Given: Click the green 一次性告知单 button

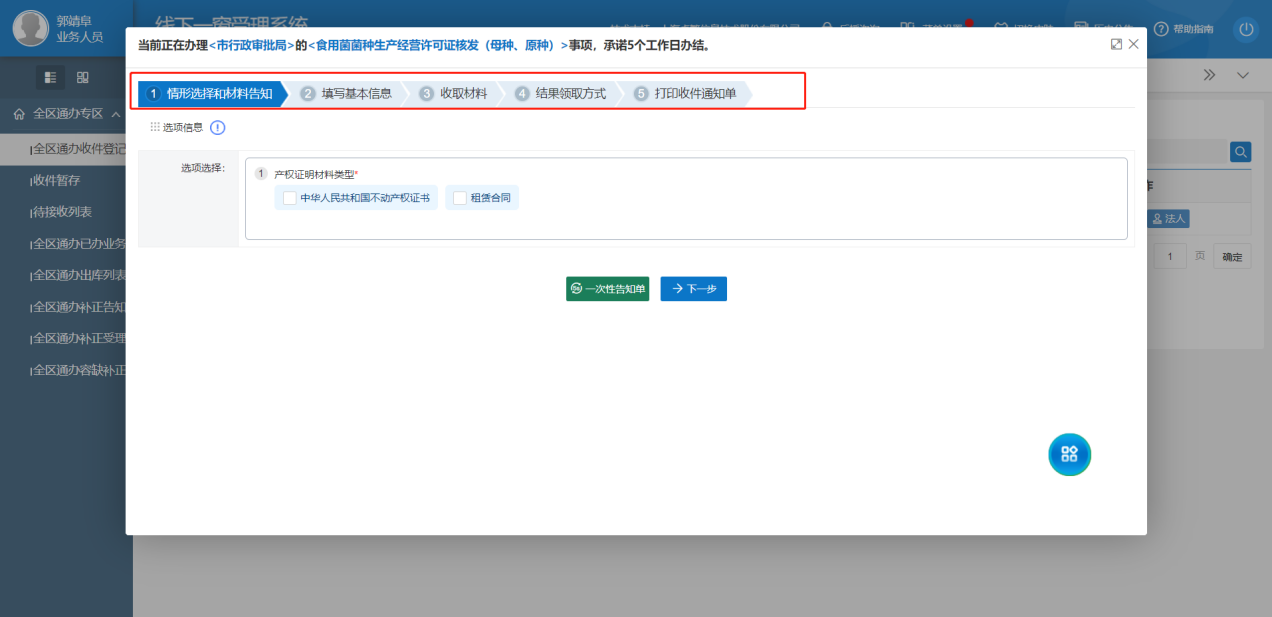Looking at the screenshot, I should pos(607,288).
